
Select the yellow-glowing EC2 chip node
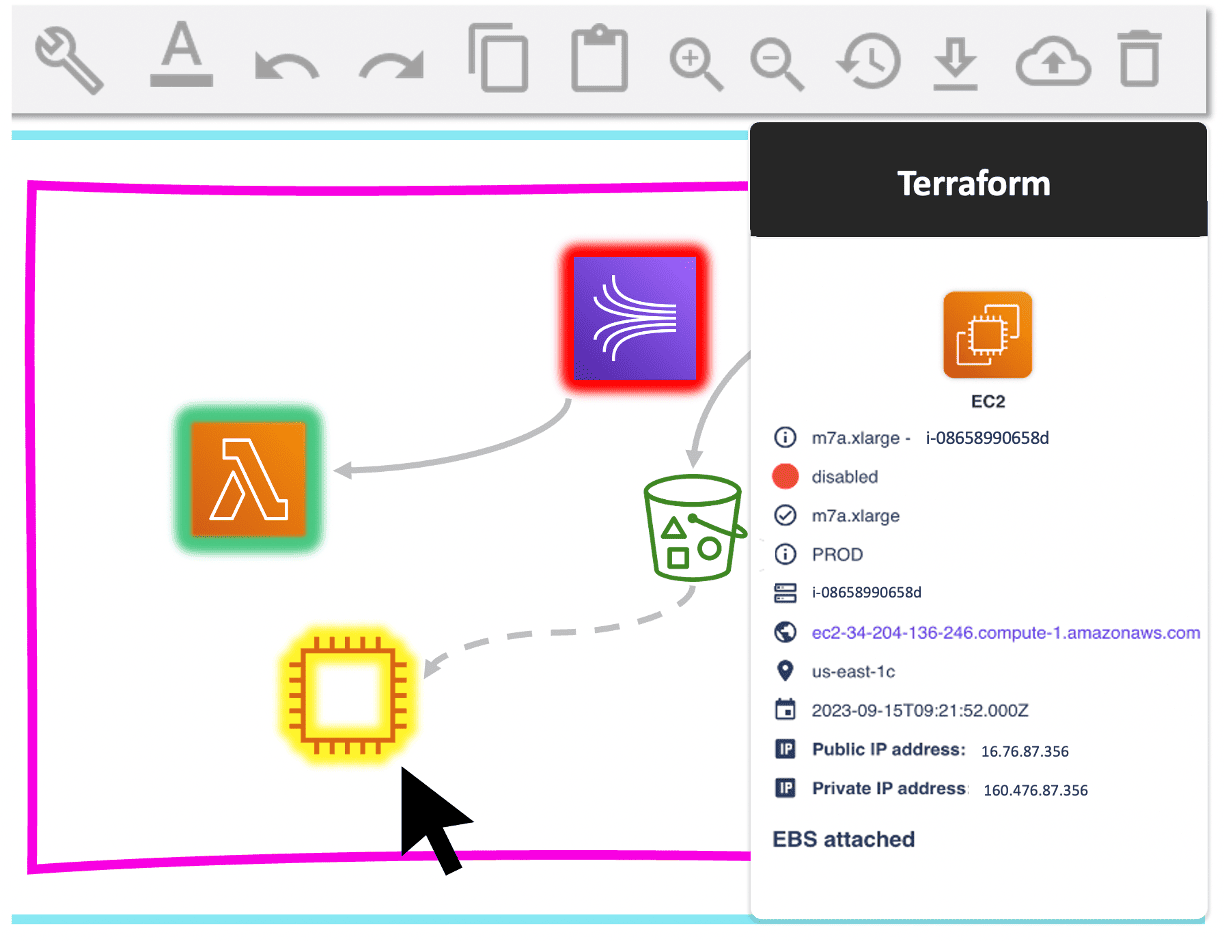coord(348,696)
